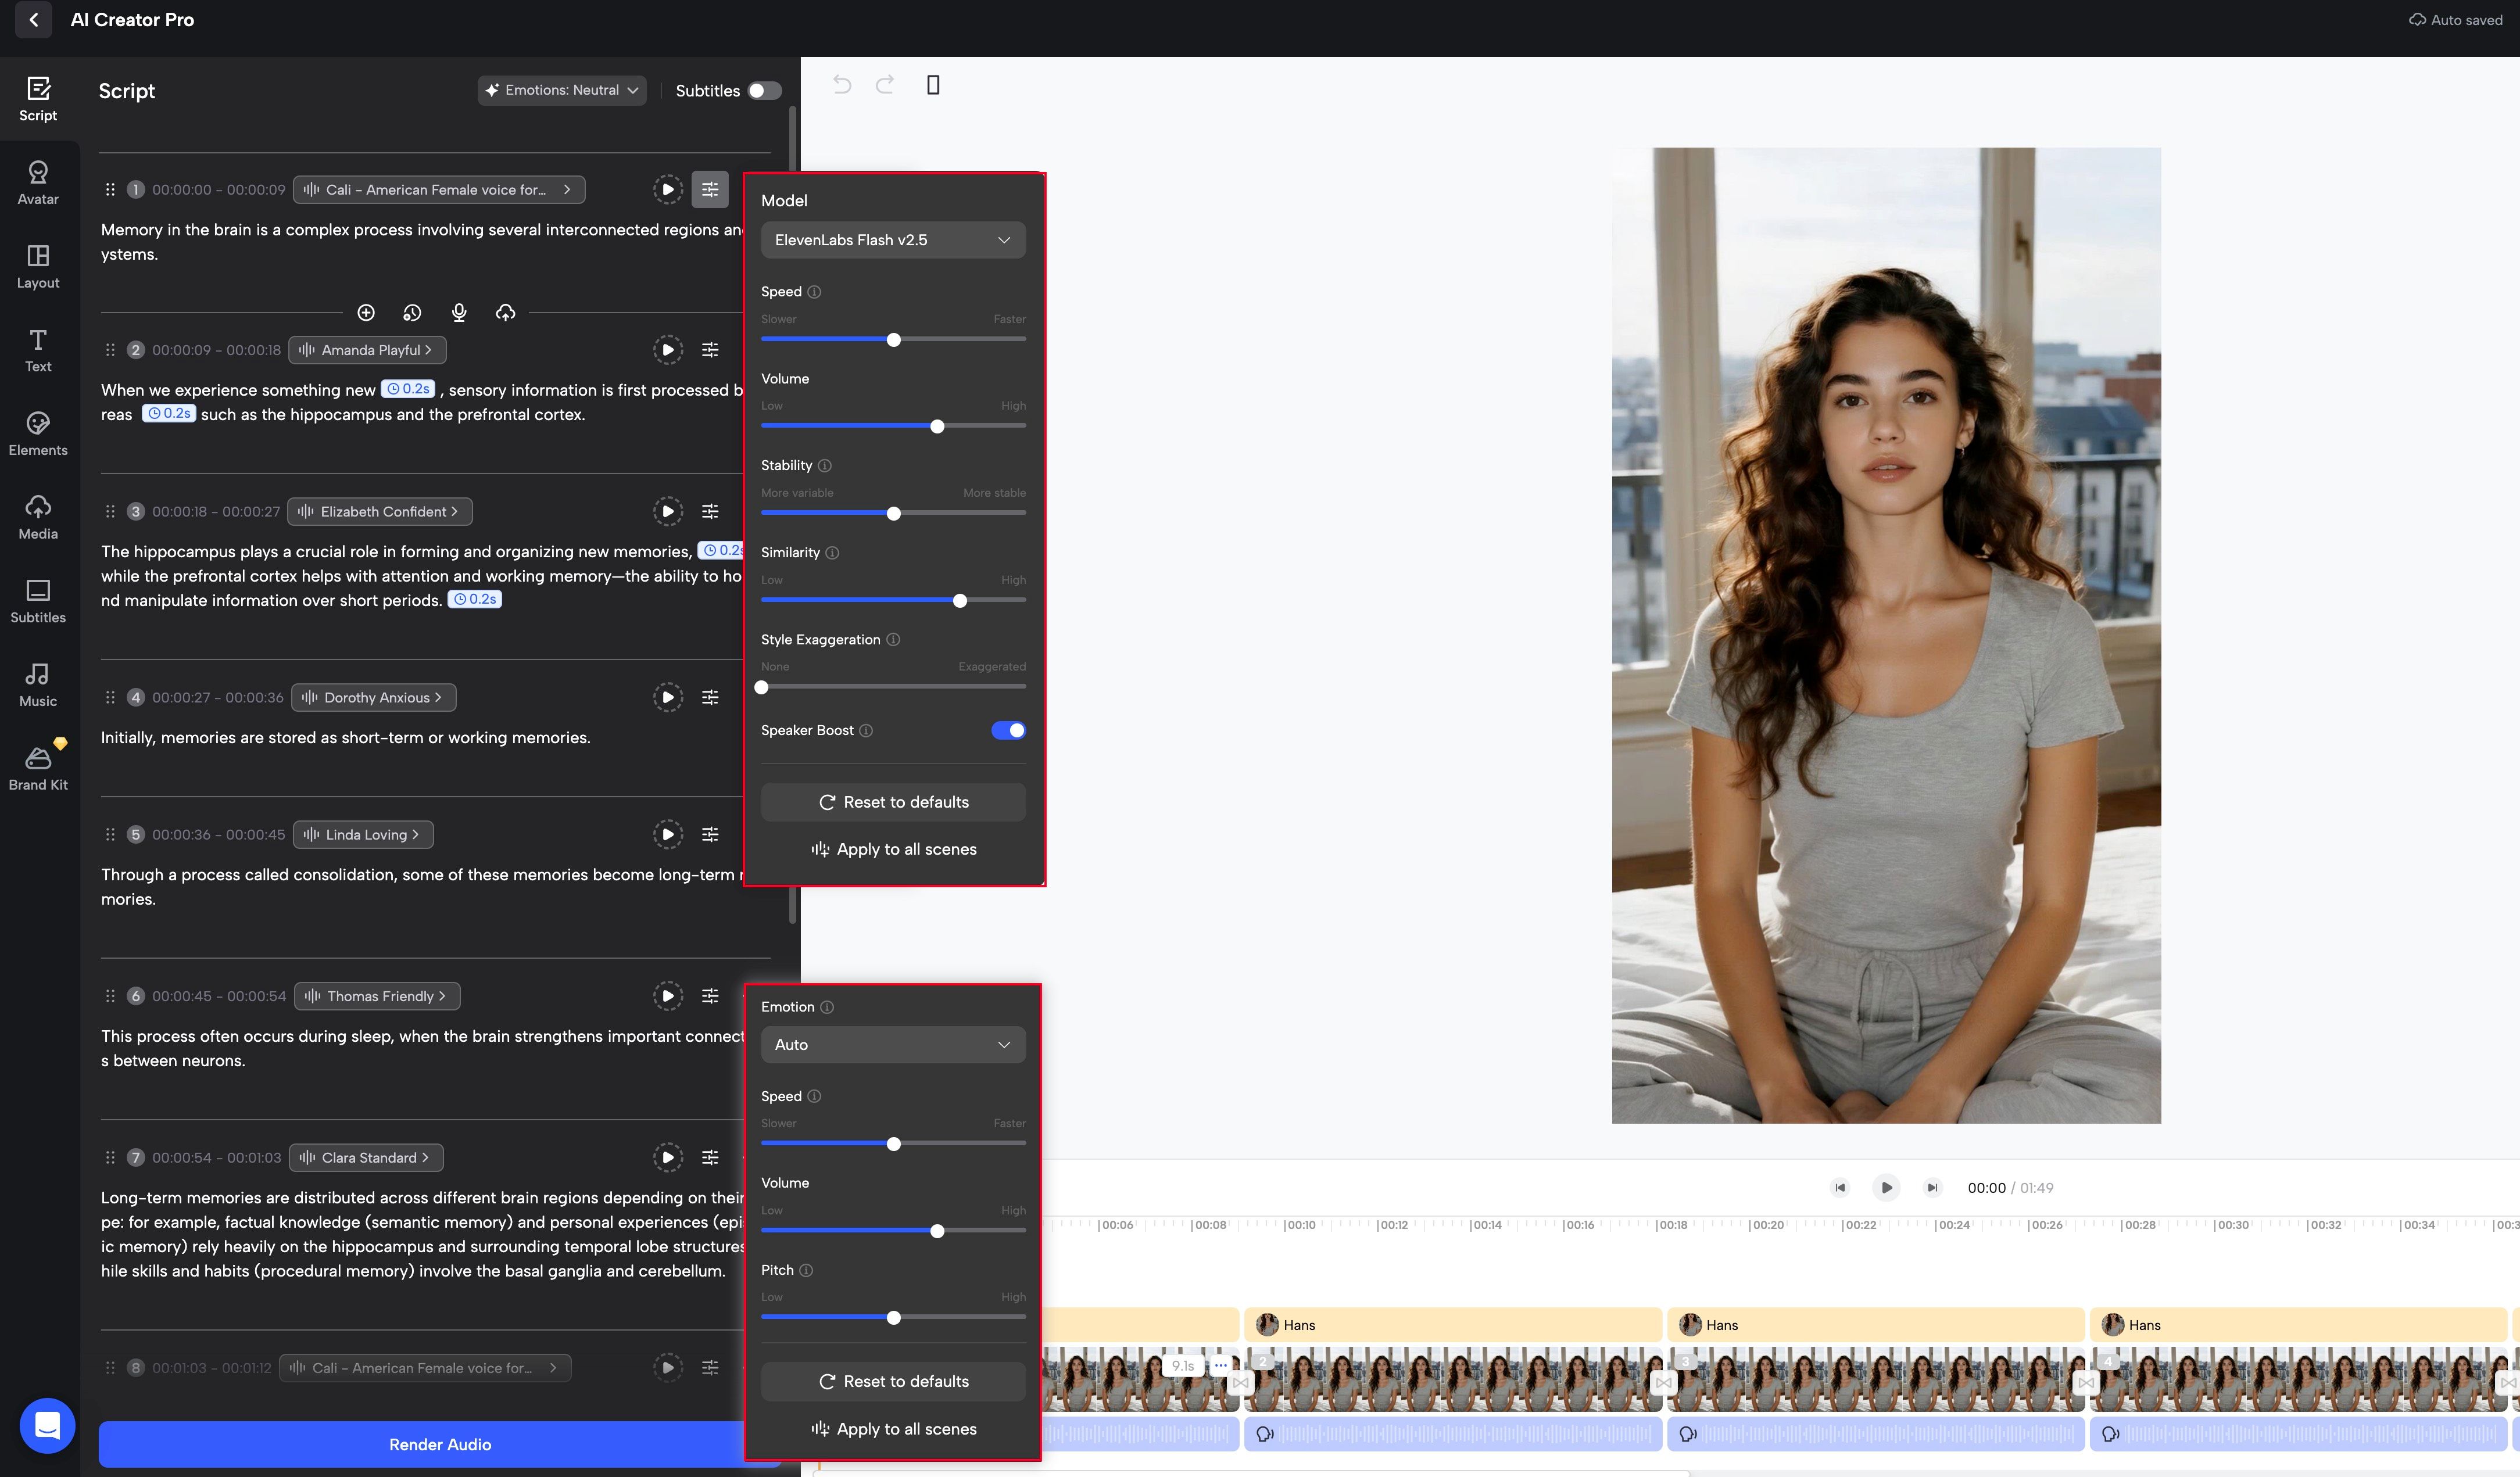Click the Render Audio button
Viewport: 2520px width, 1477px height.
[439, 1444]
